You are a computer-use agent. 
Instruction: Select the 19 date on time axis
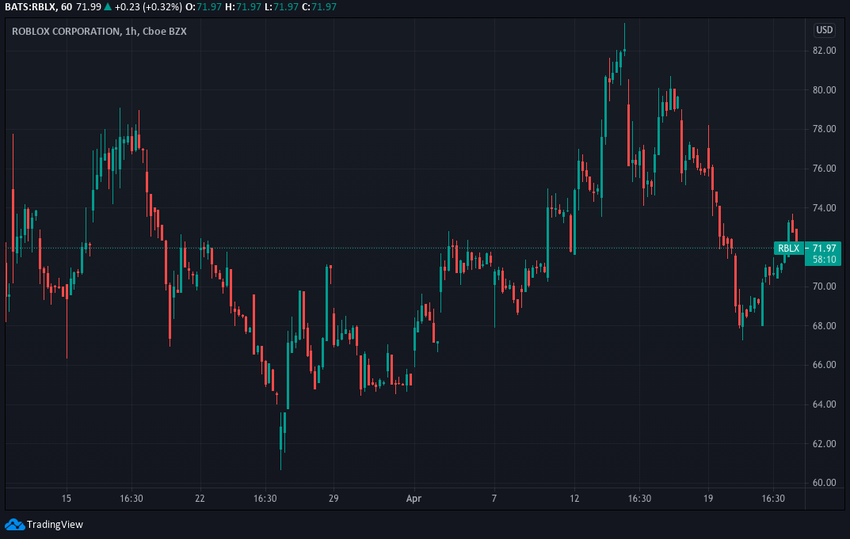pos(708,498)
